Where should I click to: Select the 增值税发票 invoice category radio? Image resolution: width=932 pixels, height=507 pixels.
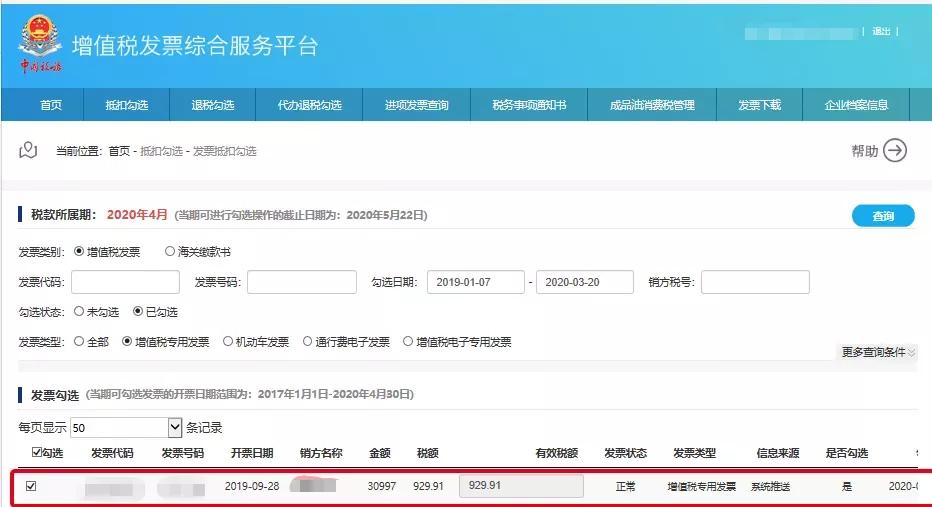click(78, 251)
